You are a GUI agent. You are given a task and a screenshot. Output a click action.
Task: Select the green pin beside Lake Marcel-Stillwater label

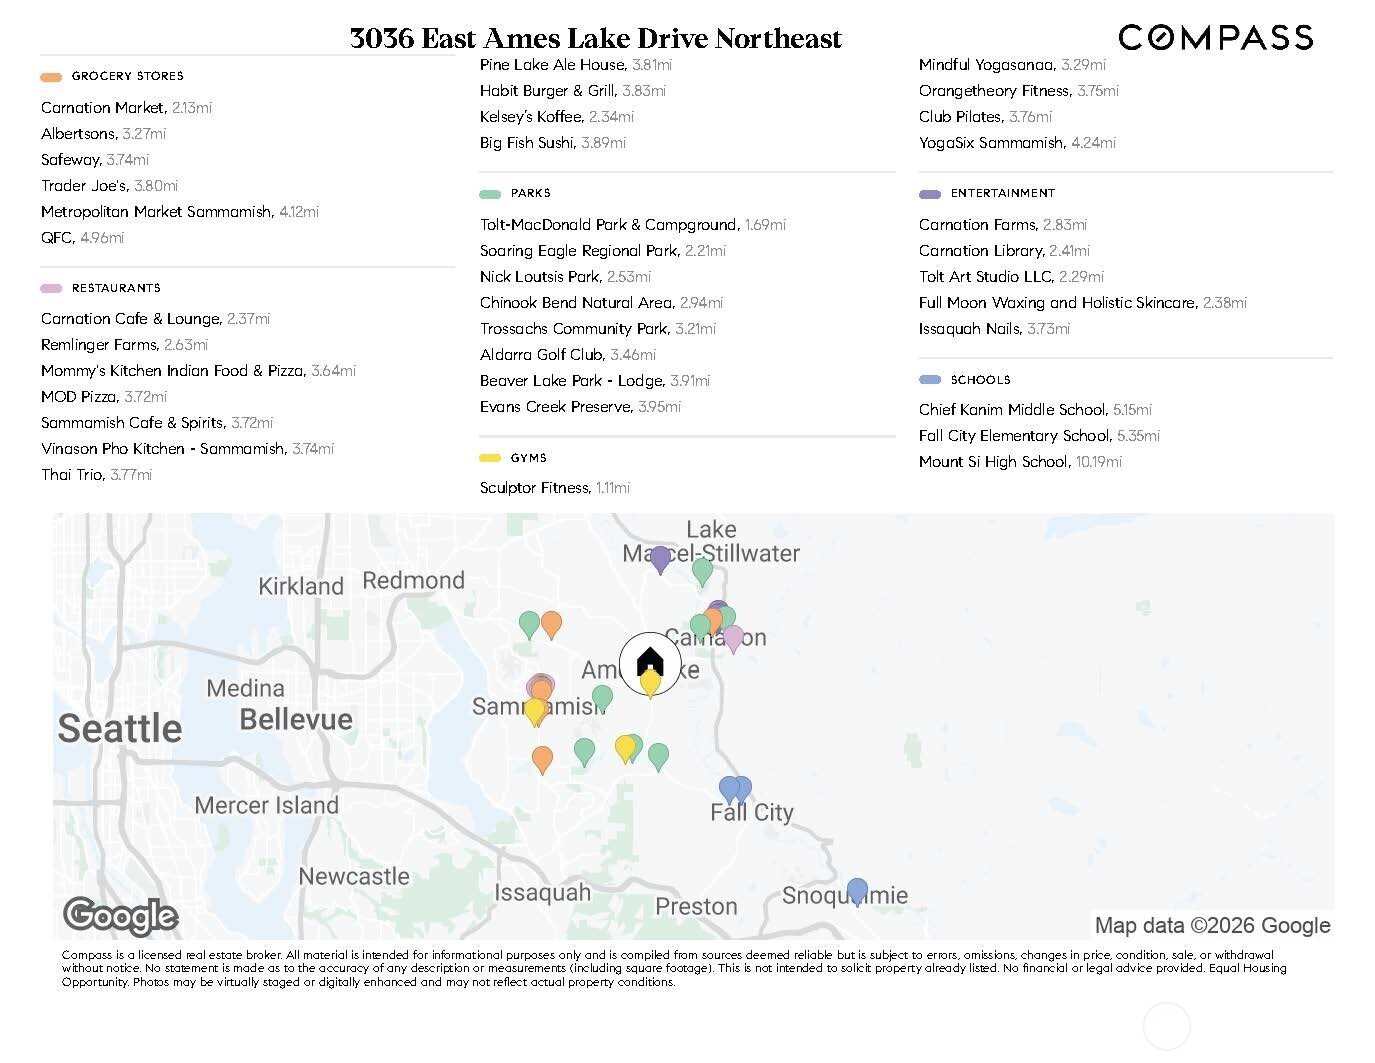[x=703, y=571]
